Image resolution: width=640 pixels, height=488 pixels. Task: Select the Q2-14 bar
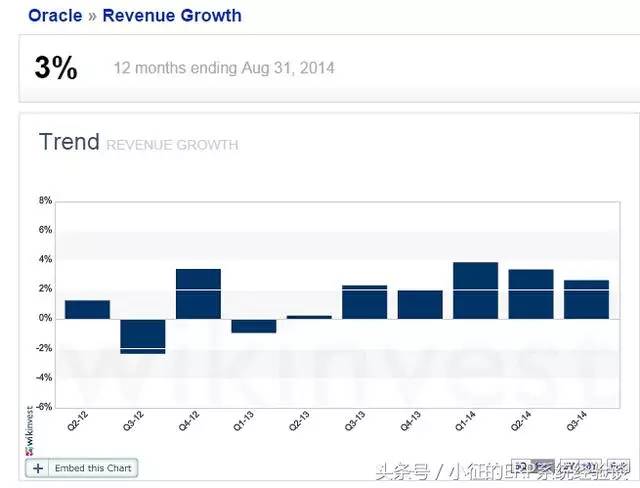point(530,294)
